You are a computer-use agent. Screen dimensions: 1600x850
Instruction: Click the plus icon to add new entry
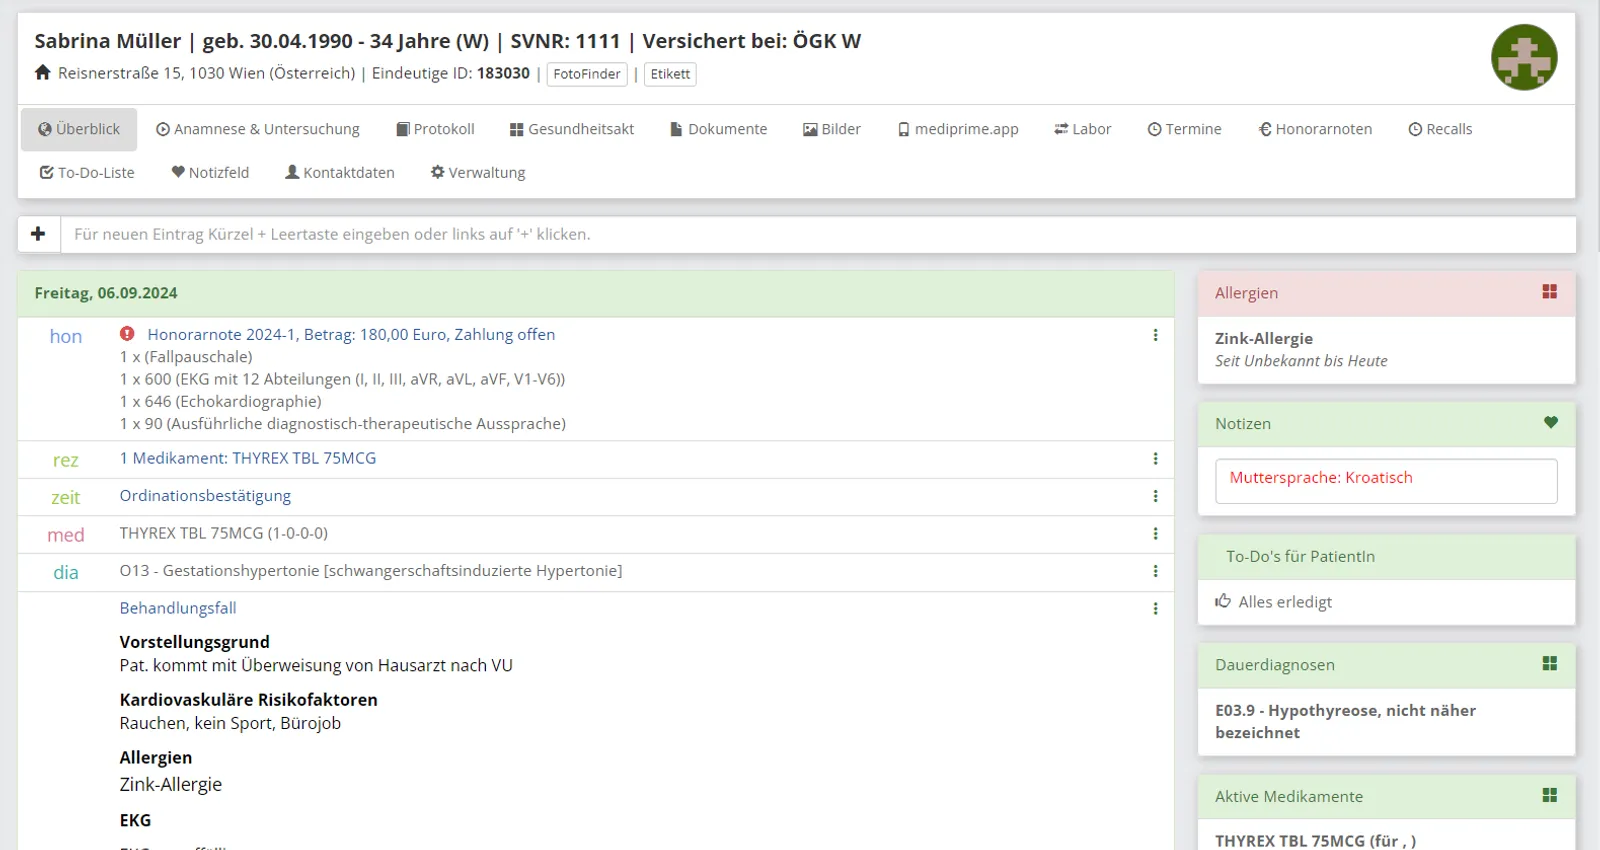[38, 234]
